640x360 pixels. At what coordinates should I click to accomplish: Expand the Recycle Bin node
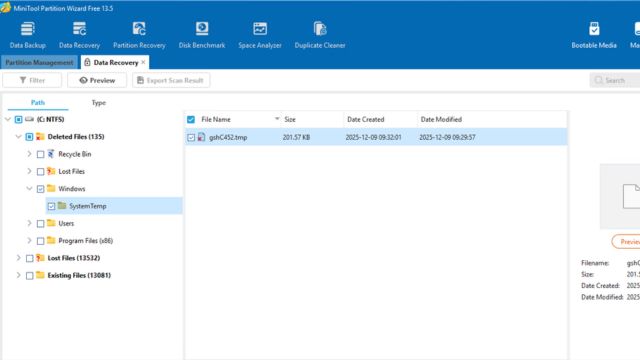tap(29, 154)
